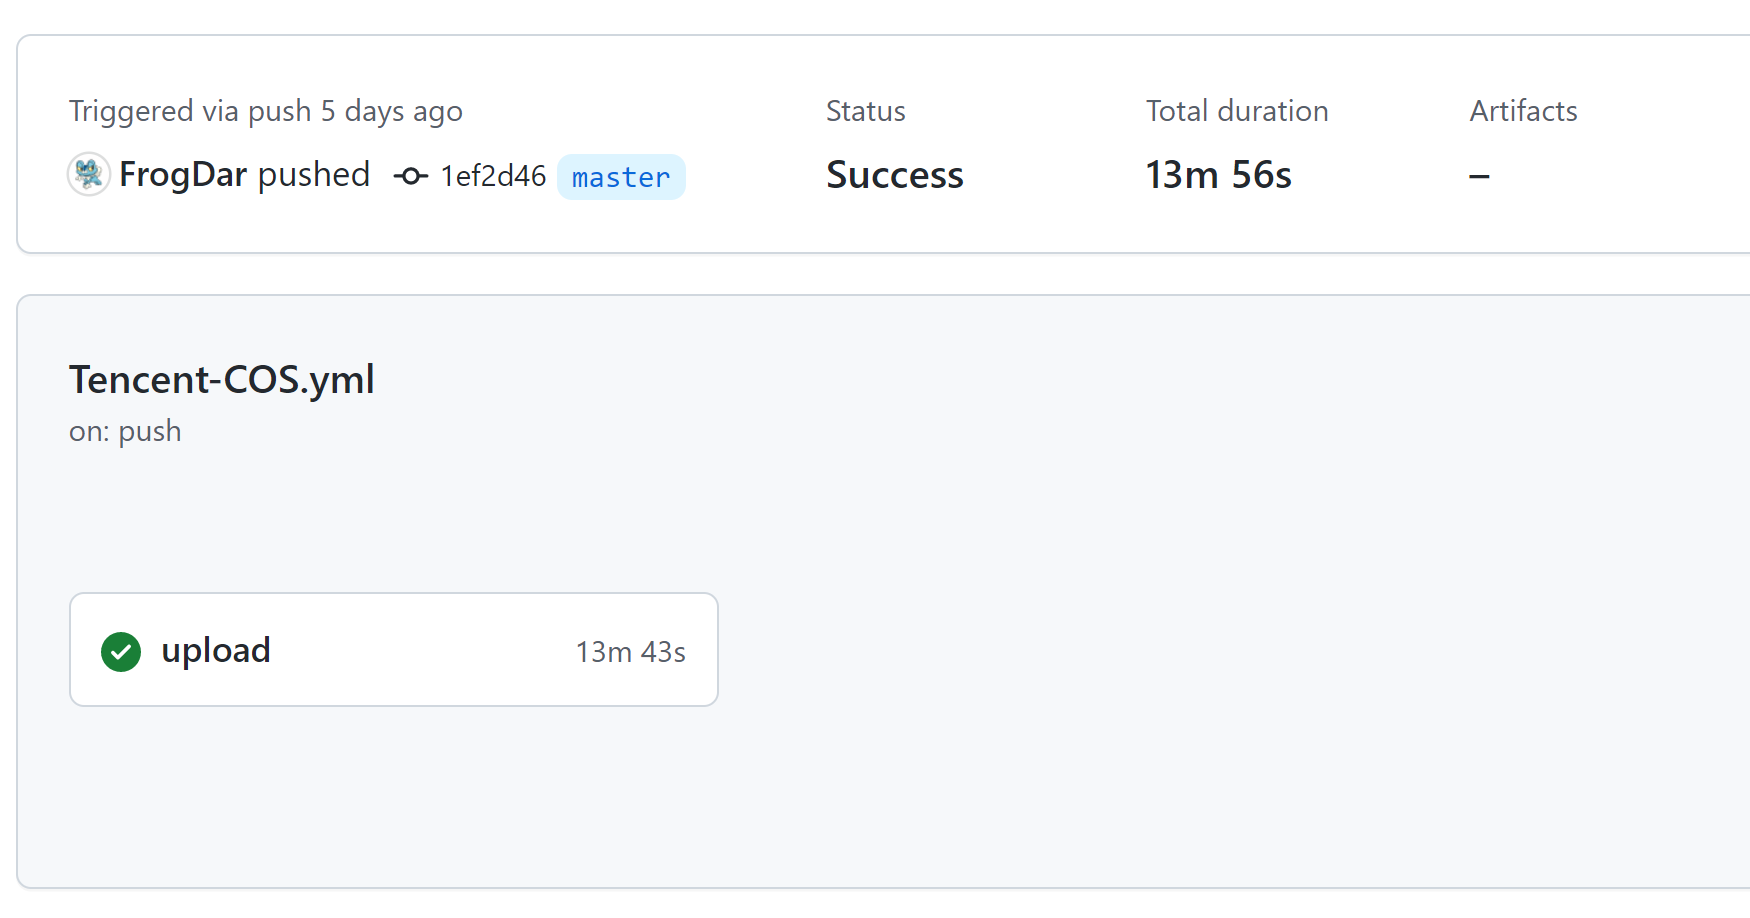Click the 13m 56s total duration
Viewport: 1750px width, 918px height.
point(1218,175)
